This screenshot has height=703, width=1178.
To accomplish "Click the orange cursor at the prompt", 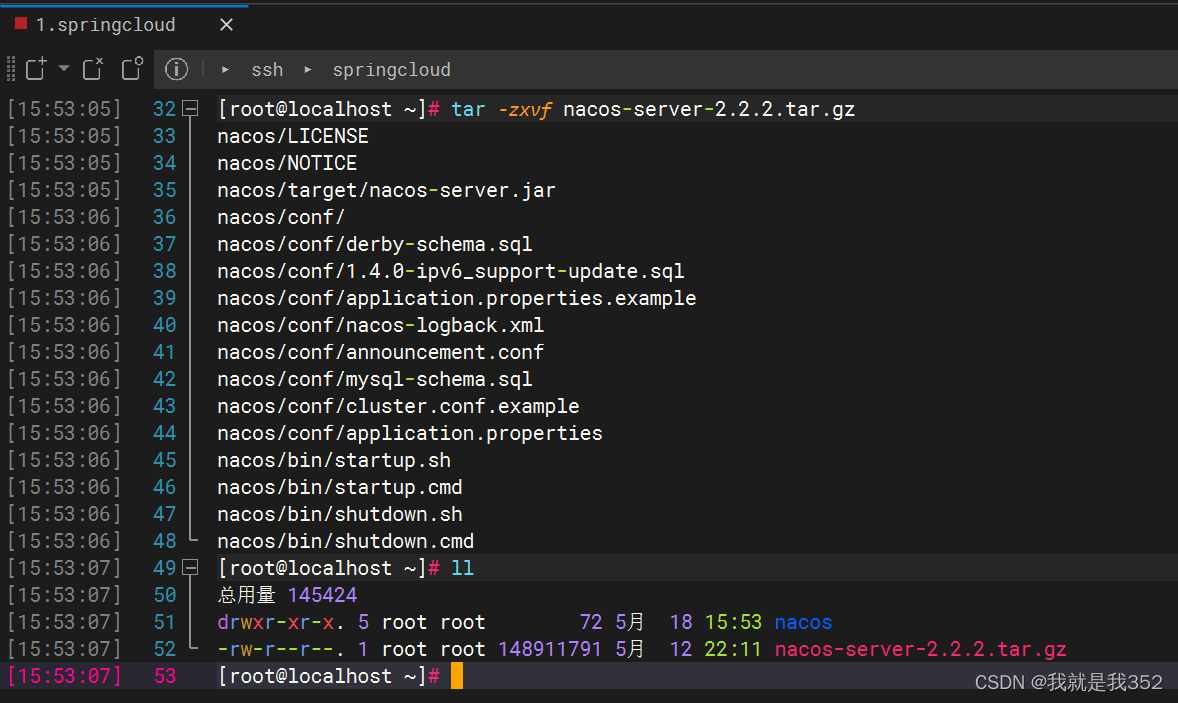I will click(x=457, y=676).
